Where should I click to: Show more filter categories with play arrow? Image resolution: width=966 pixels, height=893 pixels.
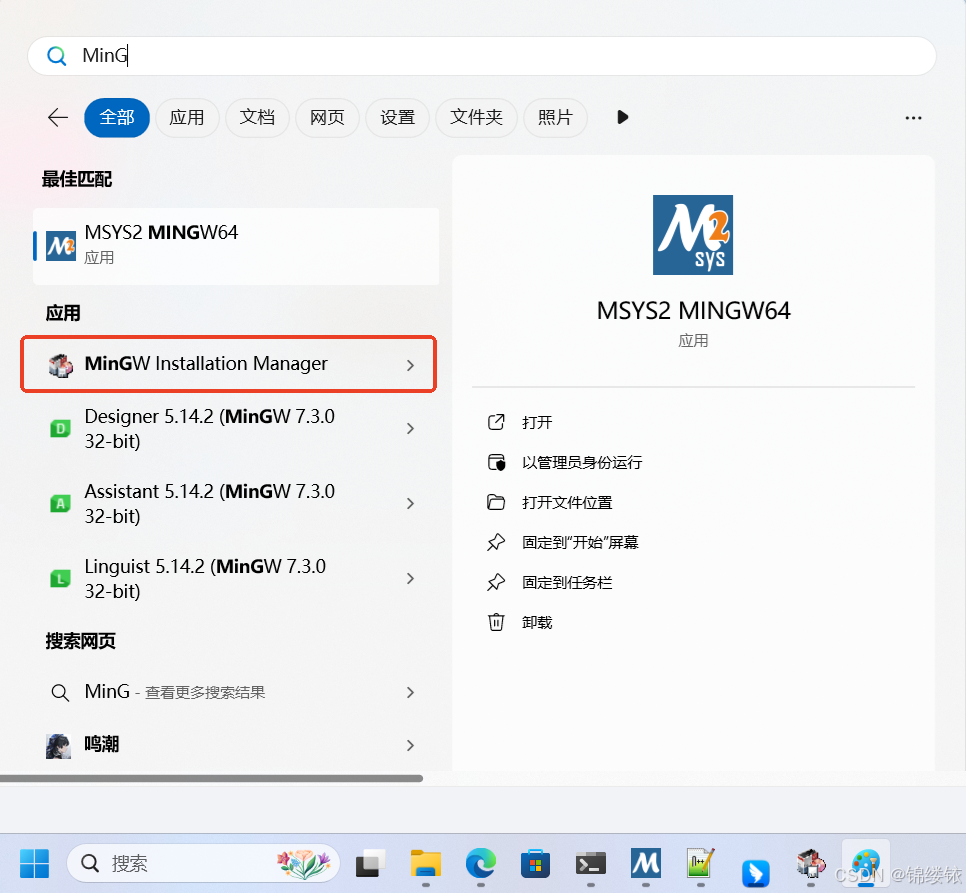click(x=622, y=117)
